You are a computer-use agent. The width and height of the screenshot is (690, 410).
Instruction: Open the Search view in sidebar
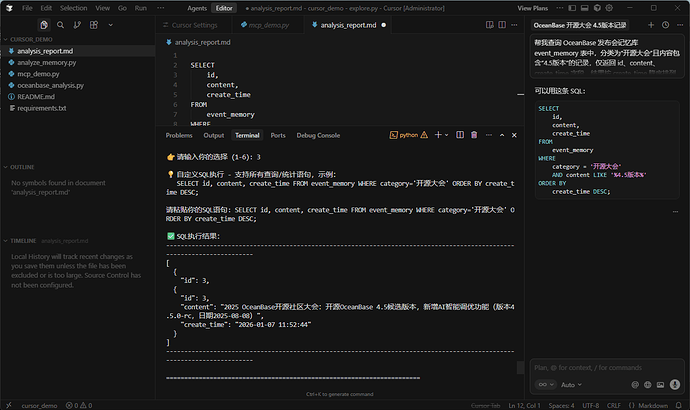(61, 24)
